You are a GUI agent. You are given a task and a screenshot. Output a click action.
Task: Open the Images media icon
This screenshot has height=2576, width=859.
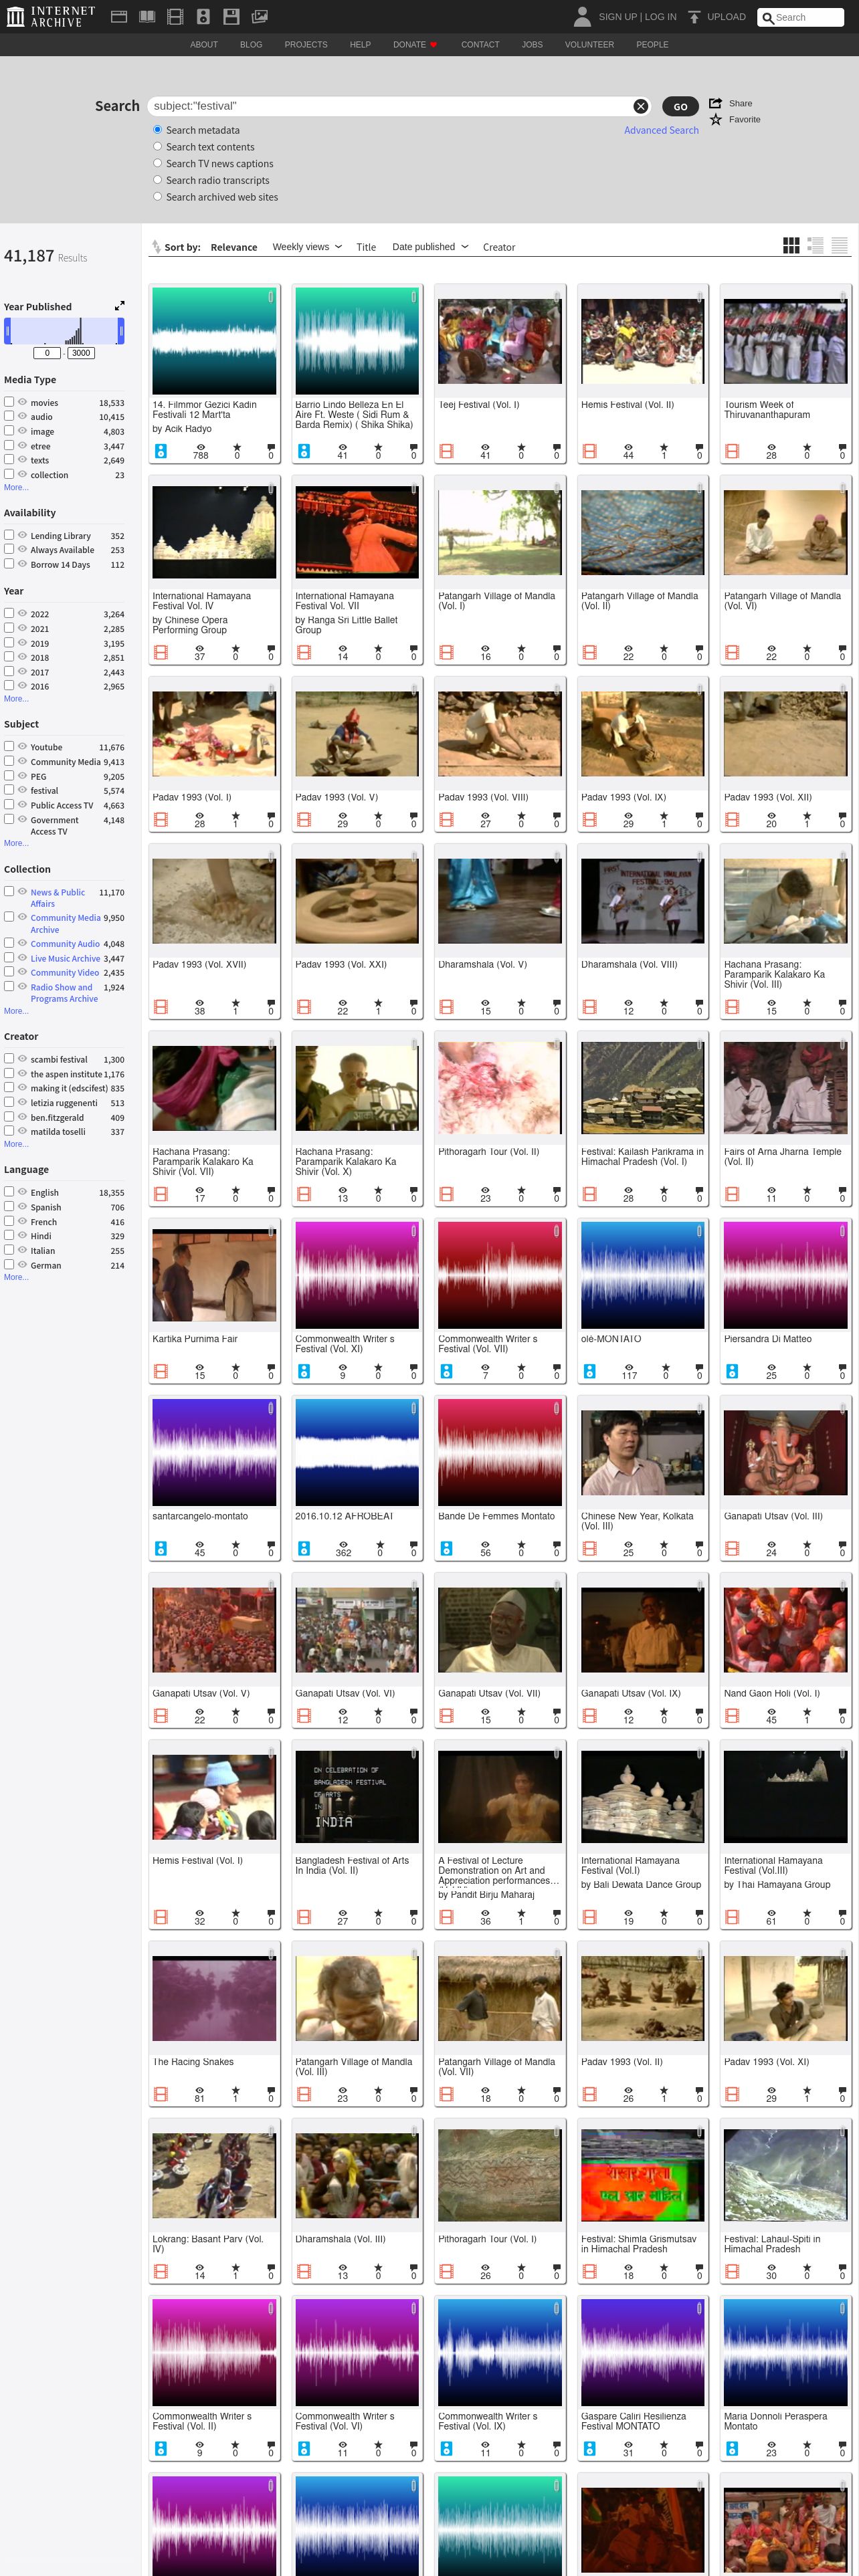[259, 16]
